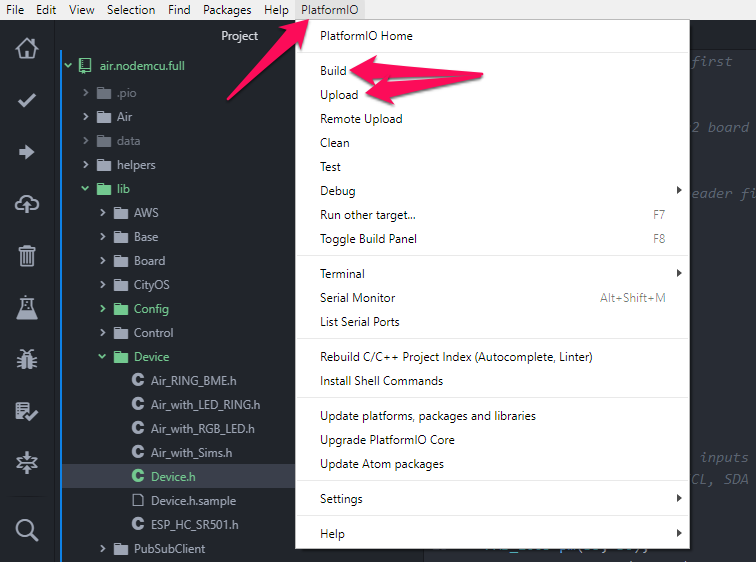
Task: Expand the .pio folder chevron
Action: click(85, 92)
